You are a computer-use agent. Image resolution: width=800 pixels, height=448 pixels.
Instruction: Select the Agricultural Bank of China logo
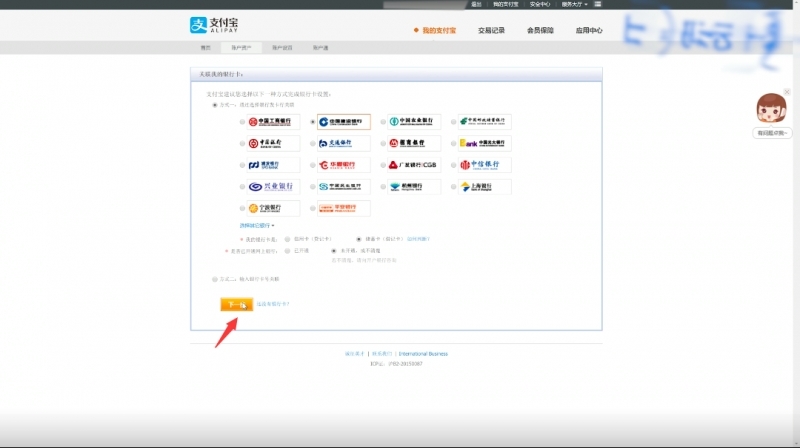[x=414, y=122]
